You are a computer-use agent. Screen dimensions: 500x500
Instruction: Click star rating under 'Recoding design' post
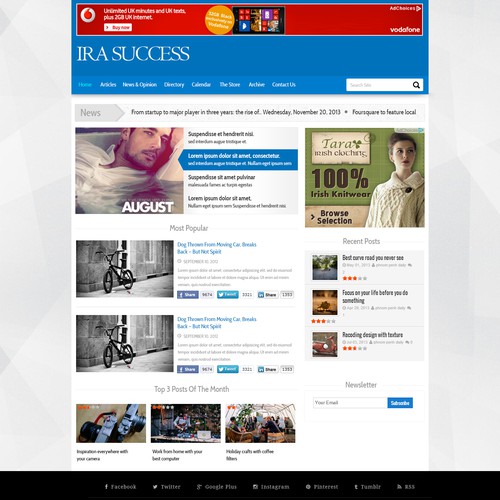point(355,348)
